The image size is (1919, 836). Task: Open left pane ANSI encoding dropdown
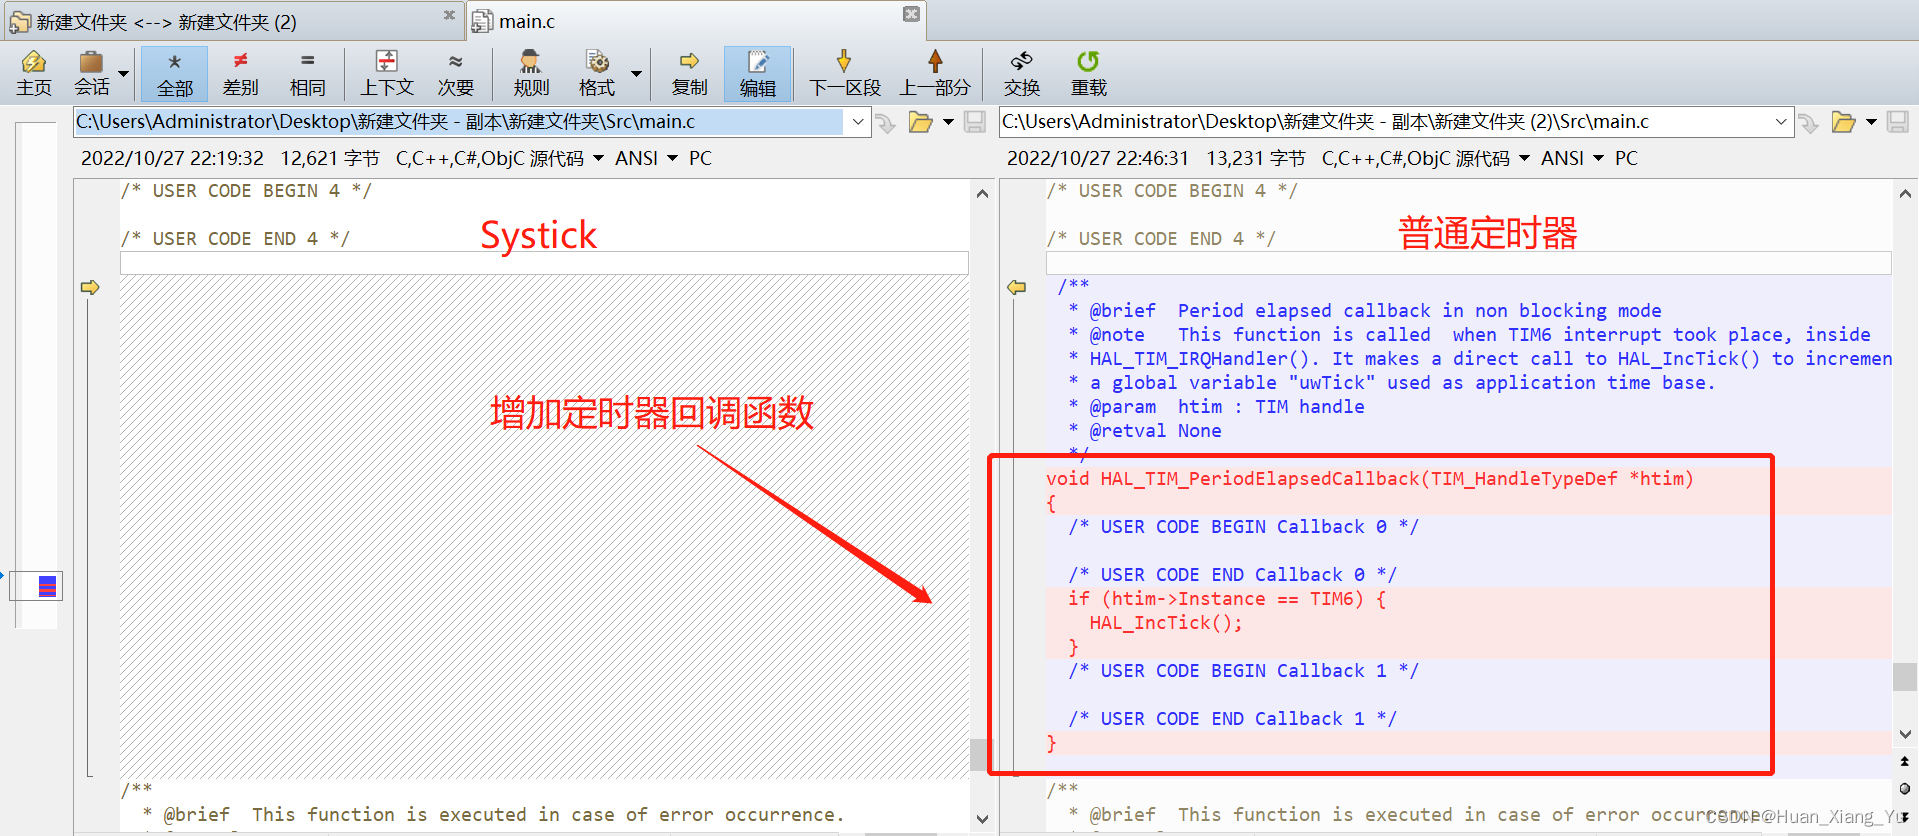tap(646, 158)
